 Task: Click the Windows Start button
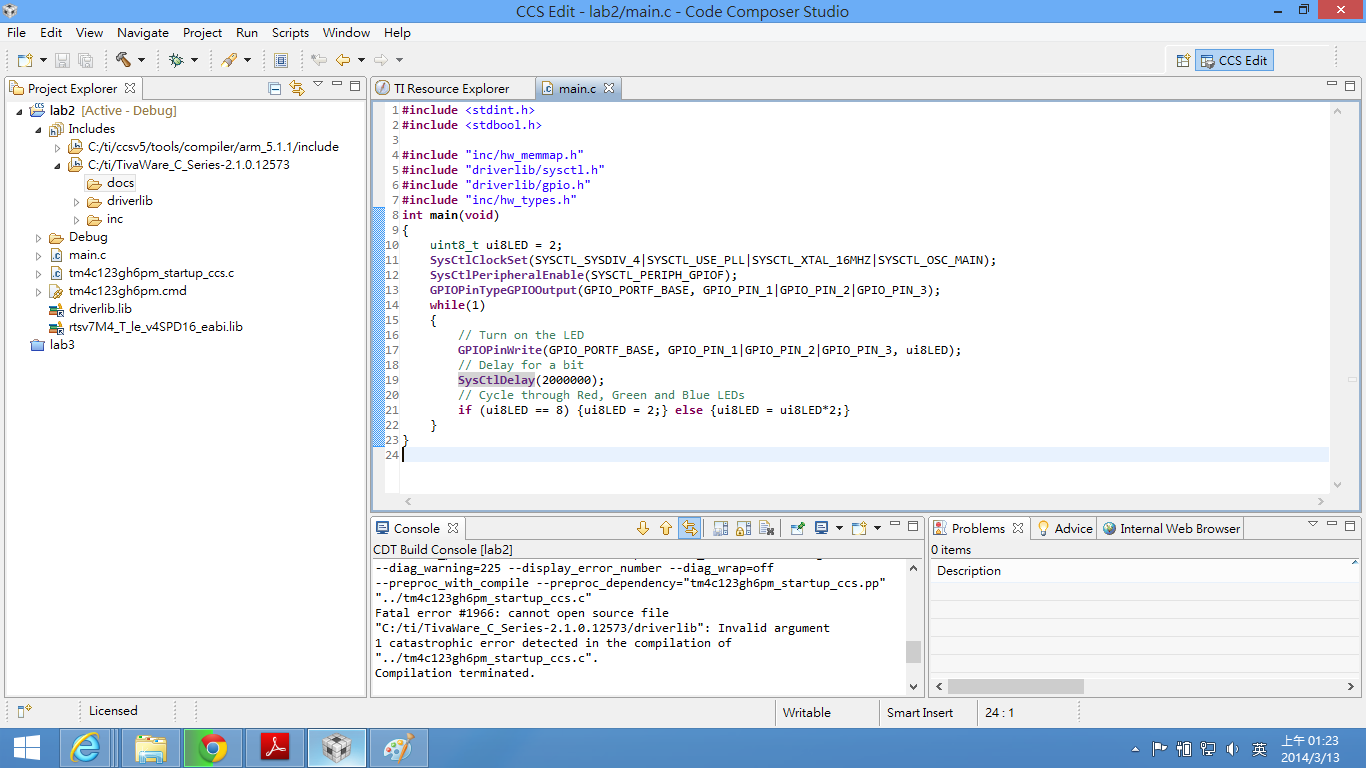tap(26, 748)
